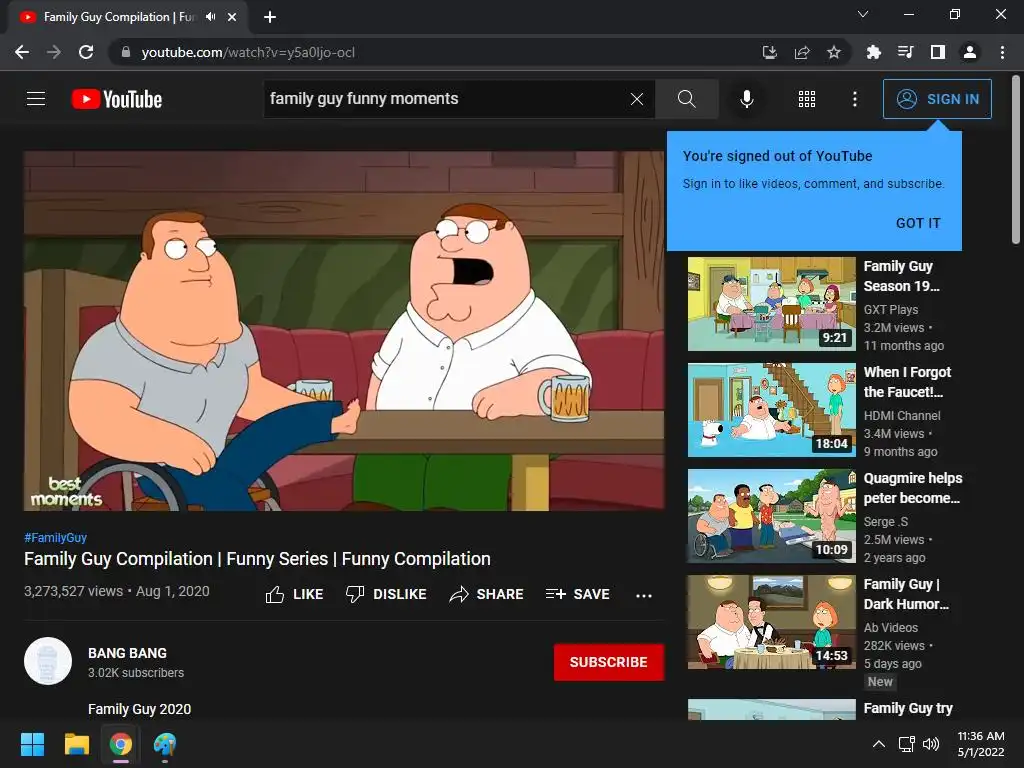Open File Explorer from taskbar
This screenshot has width=1024, height=768.
tap(76, 744)
